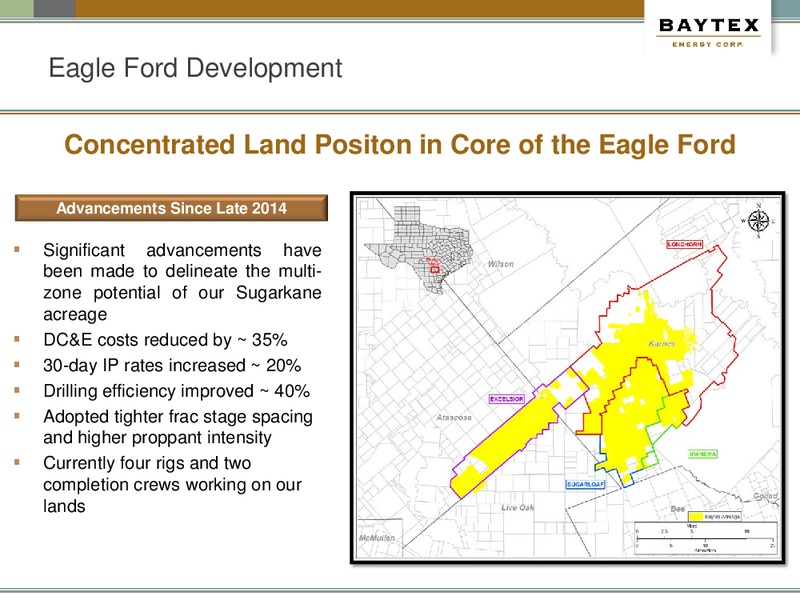Click the SUGARLOAF label on the map
Image resolution: width=800 pixels, height=600 pixels.
click(x=586, y=484)
